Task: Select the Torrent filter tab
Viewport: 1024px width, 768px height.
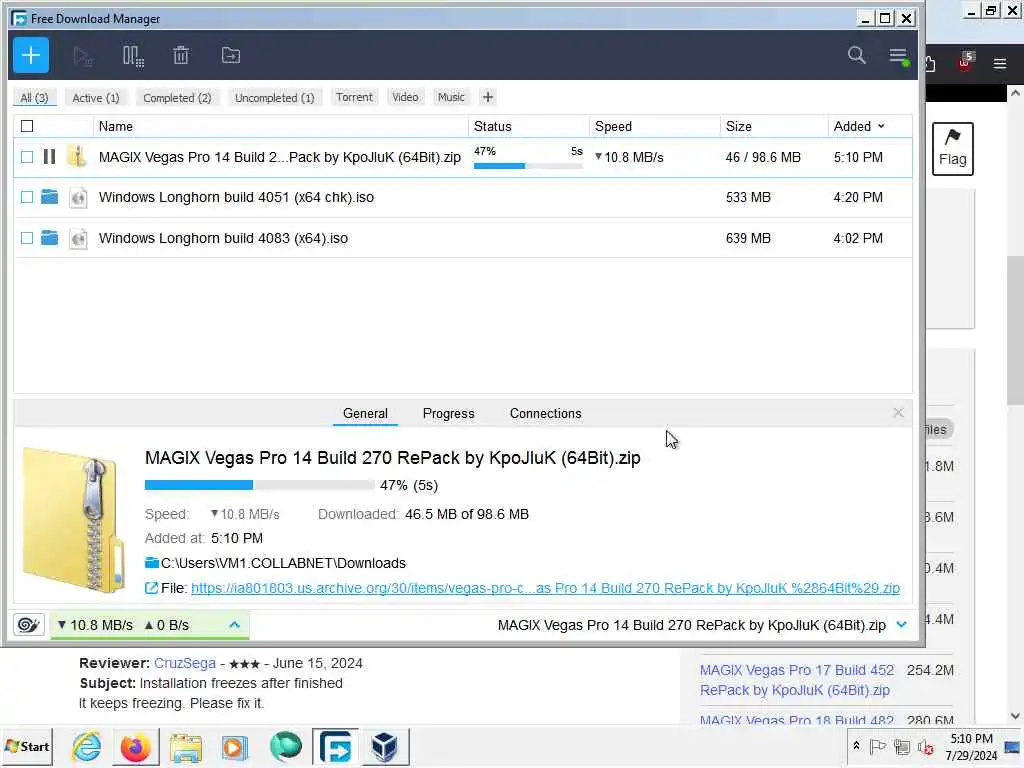Action: click(x=354, y=97)
